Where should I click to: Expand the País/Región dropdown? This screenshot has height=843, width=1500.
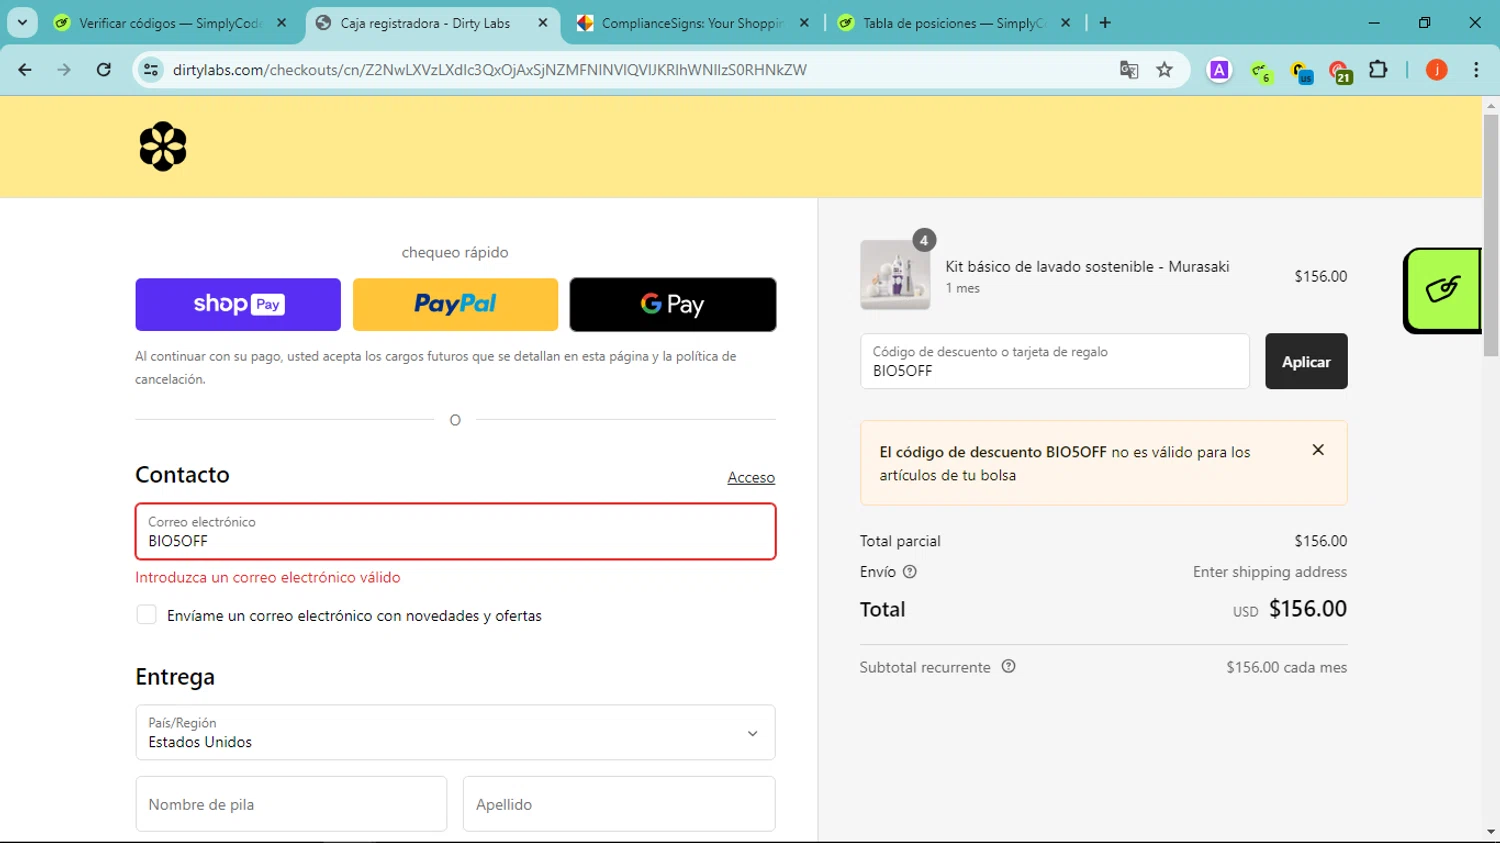[x=455, y=733]
